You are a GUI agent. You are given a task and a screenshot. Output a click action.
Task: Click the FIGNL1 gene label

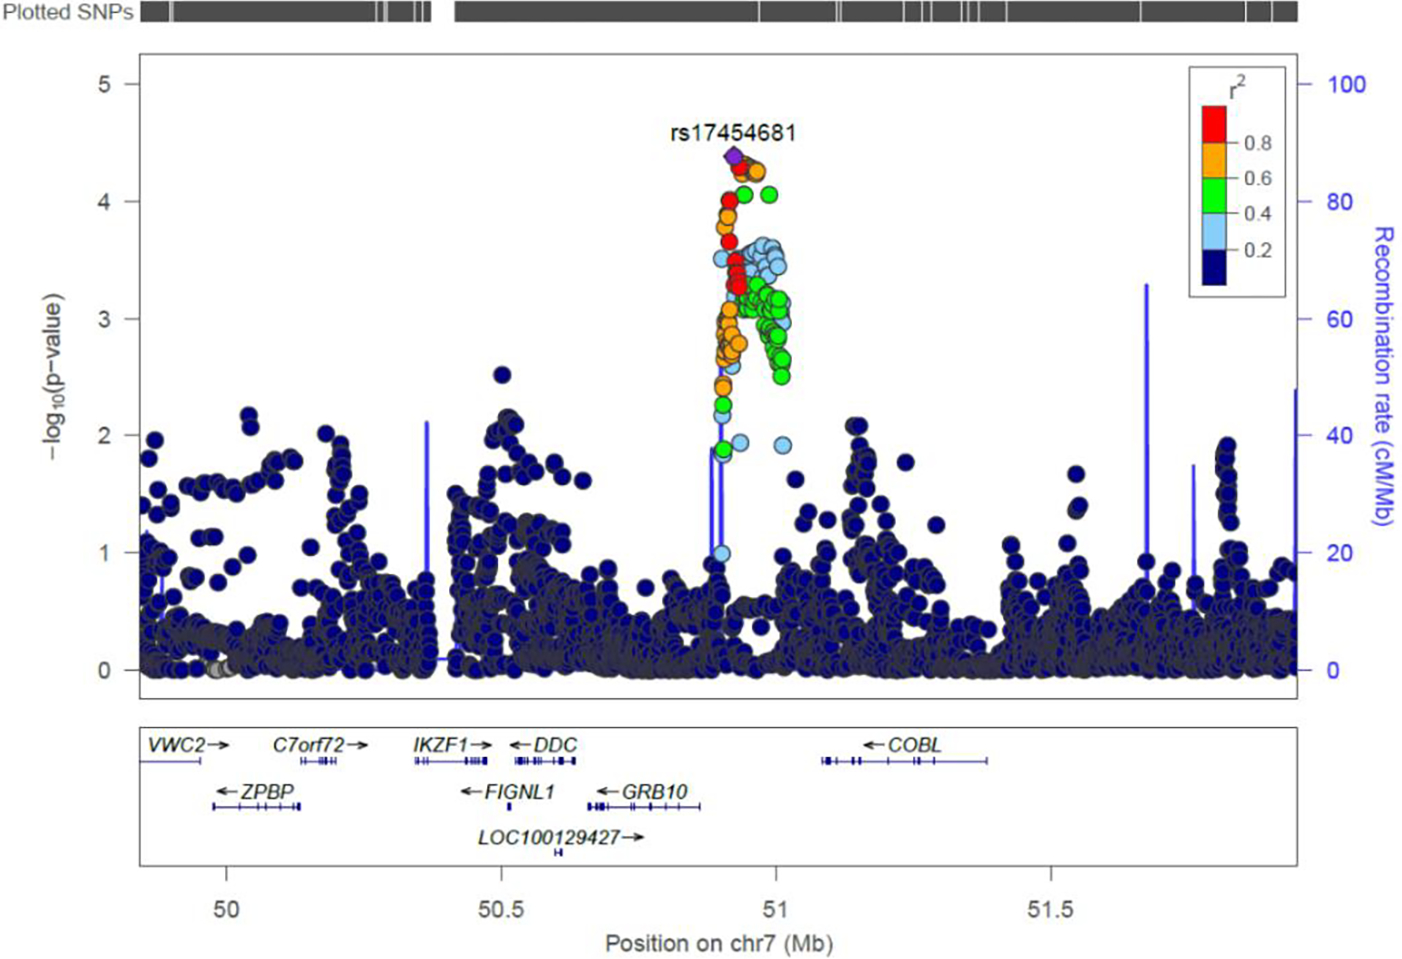coord(519,792)
